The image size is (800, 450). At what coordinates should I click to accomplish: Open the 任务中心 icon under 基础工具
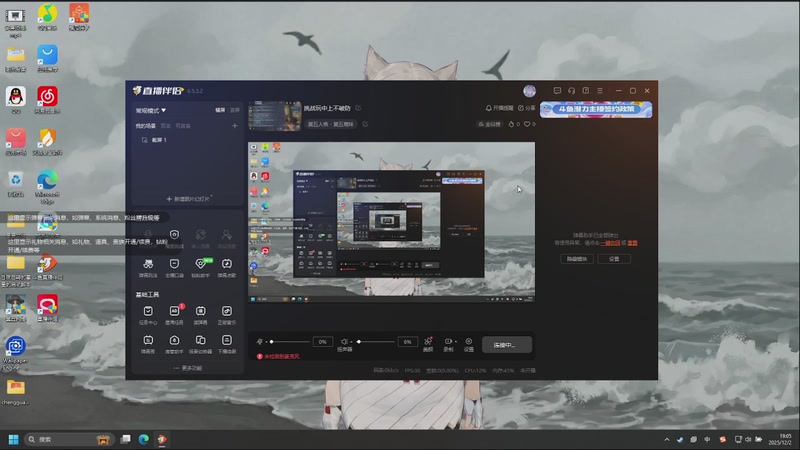click(148, 311)
